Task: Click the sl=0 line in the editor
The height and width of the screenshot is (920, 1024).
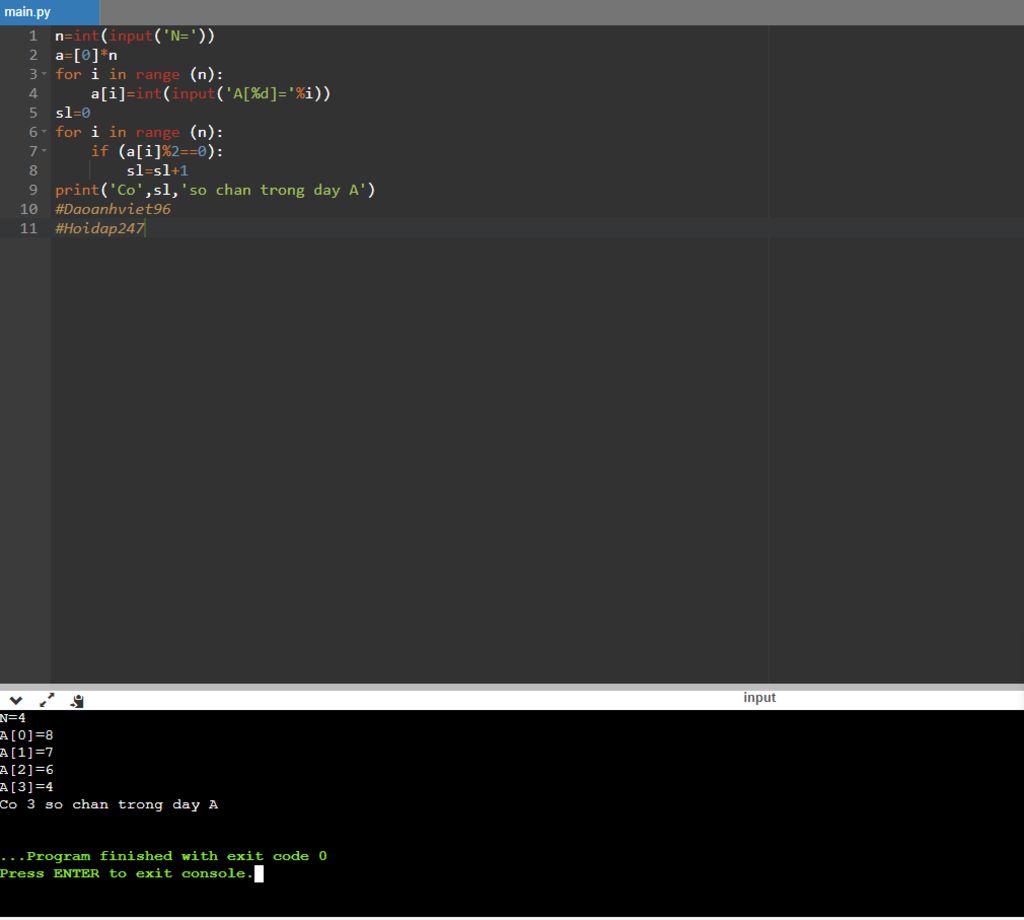Action: click(x=73, y=113)
